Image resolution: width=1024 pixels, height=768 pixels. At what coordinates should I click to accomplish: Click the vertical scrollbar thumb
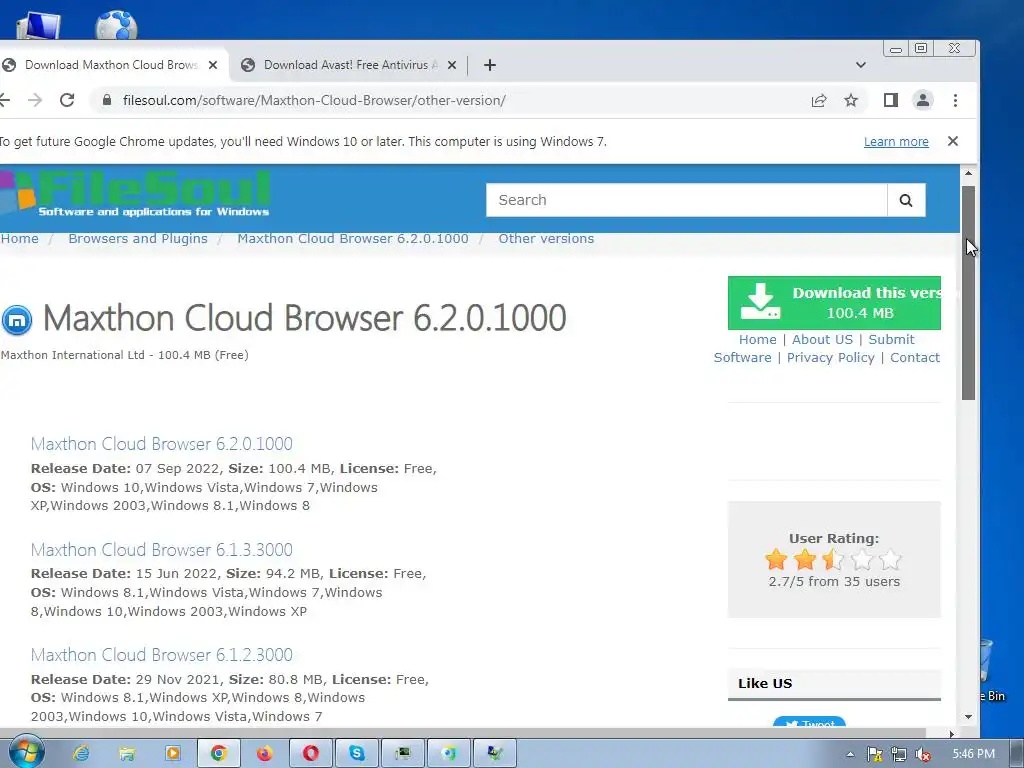point(968,293)
